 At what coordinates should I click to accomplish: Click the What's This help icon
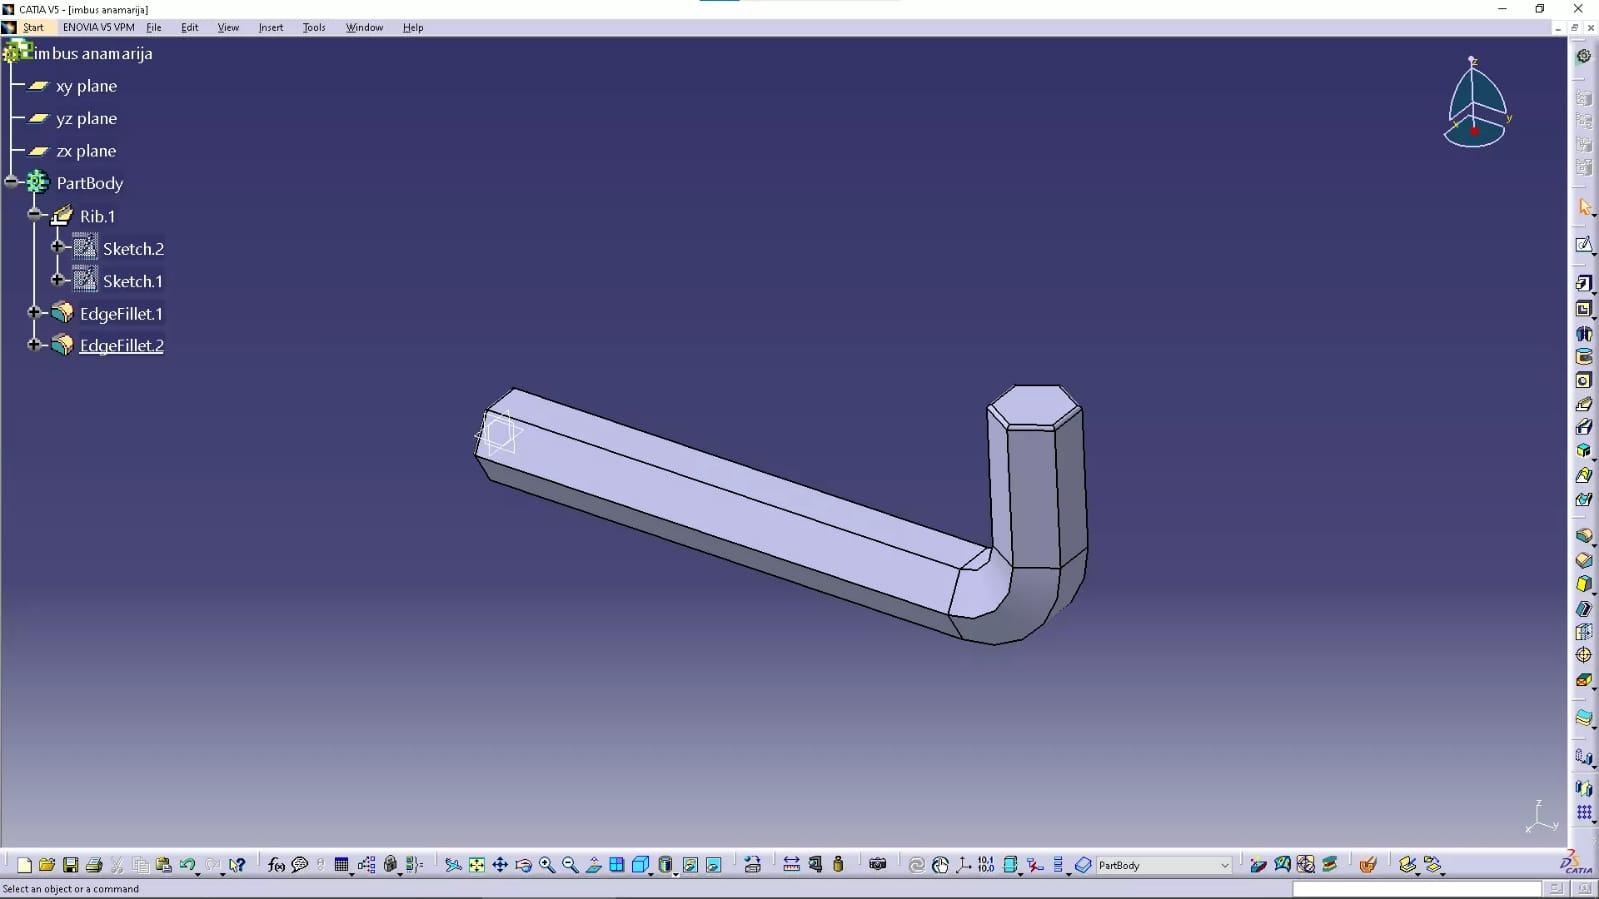point(237,865)
